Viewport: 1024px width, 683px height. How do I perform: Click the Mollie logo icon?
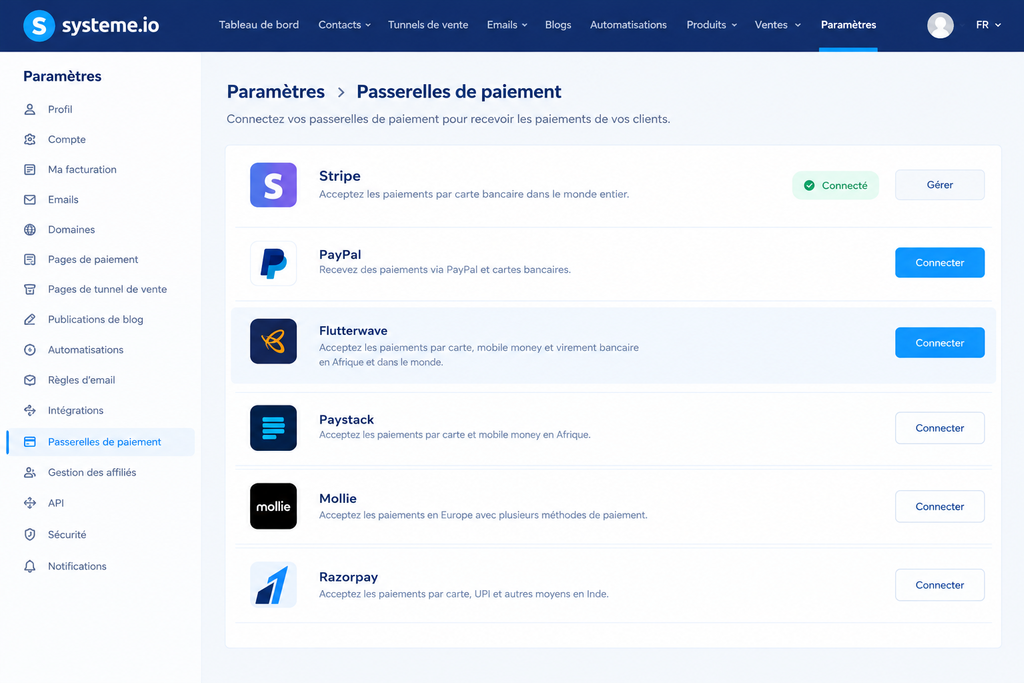273,506
